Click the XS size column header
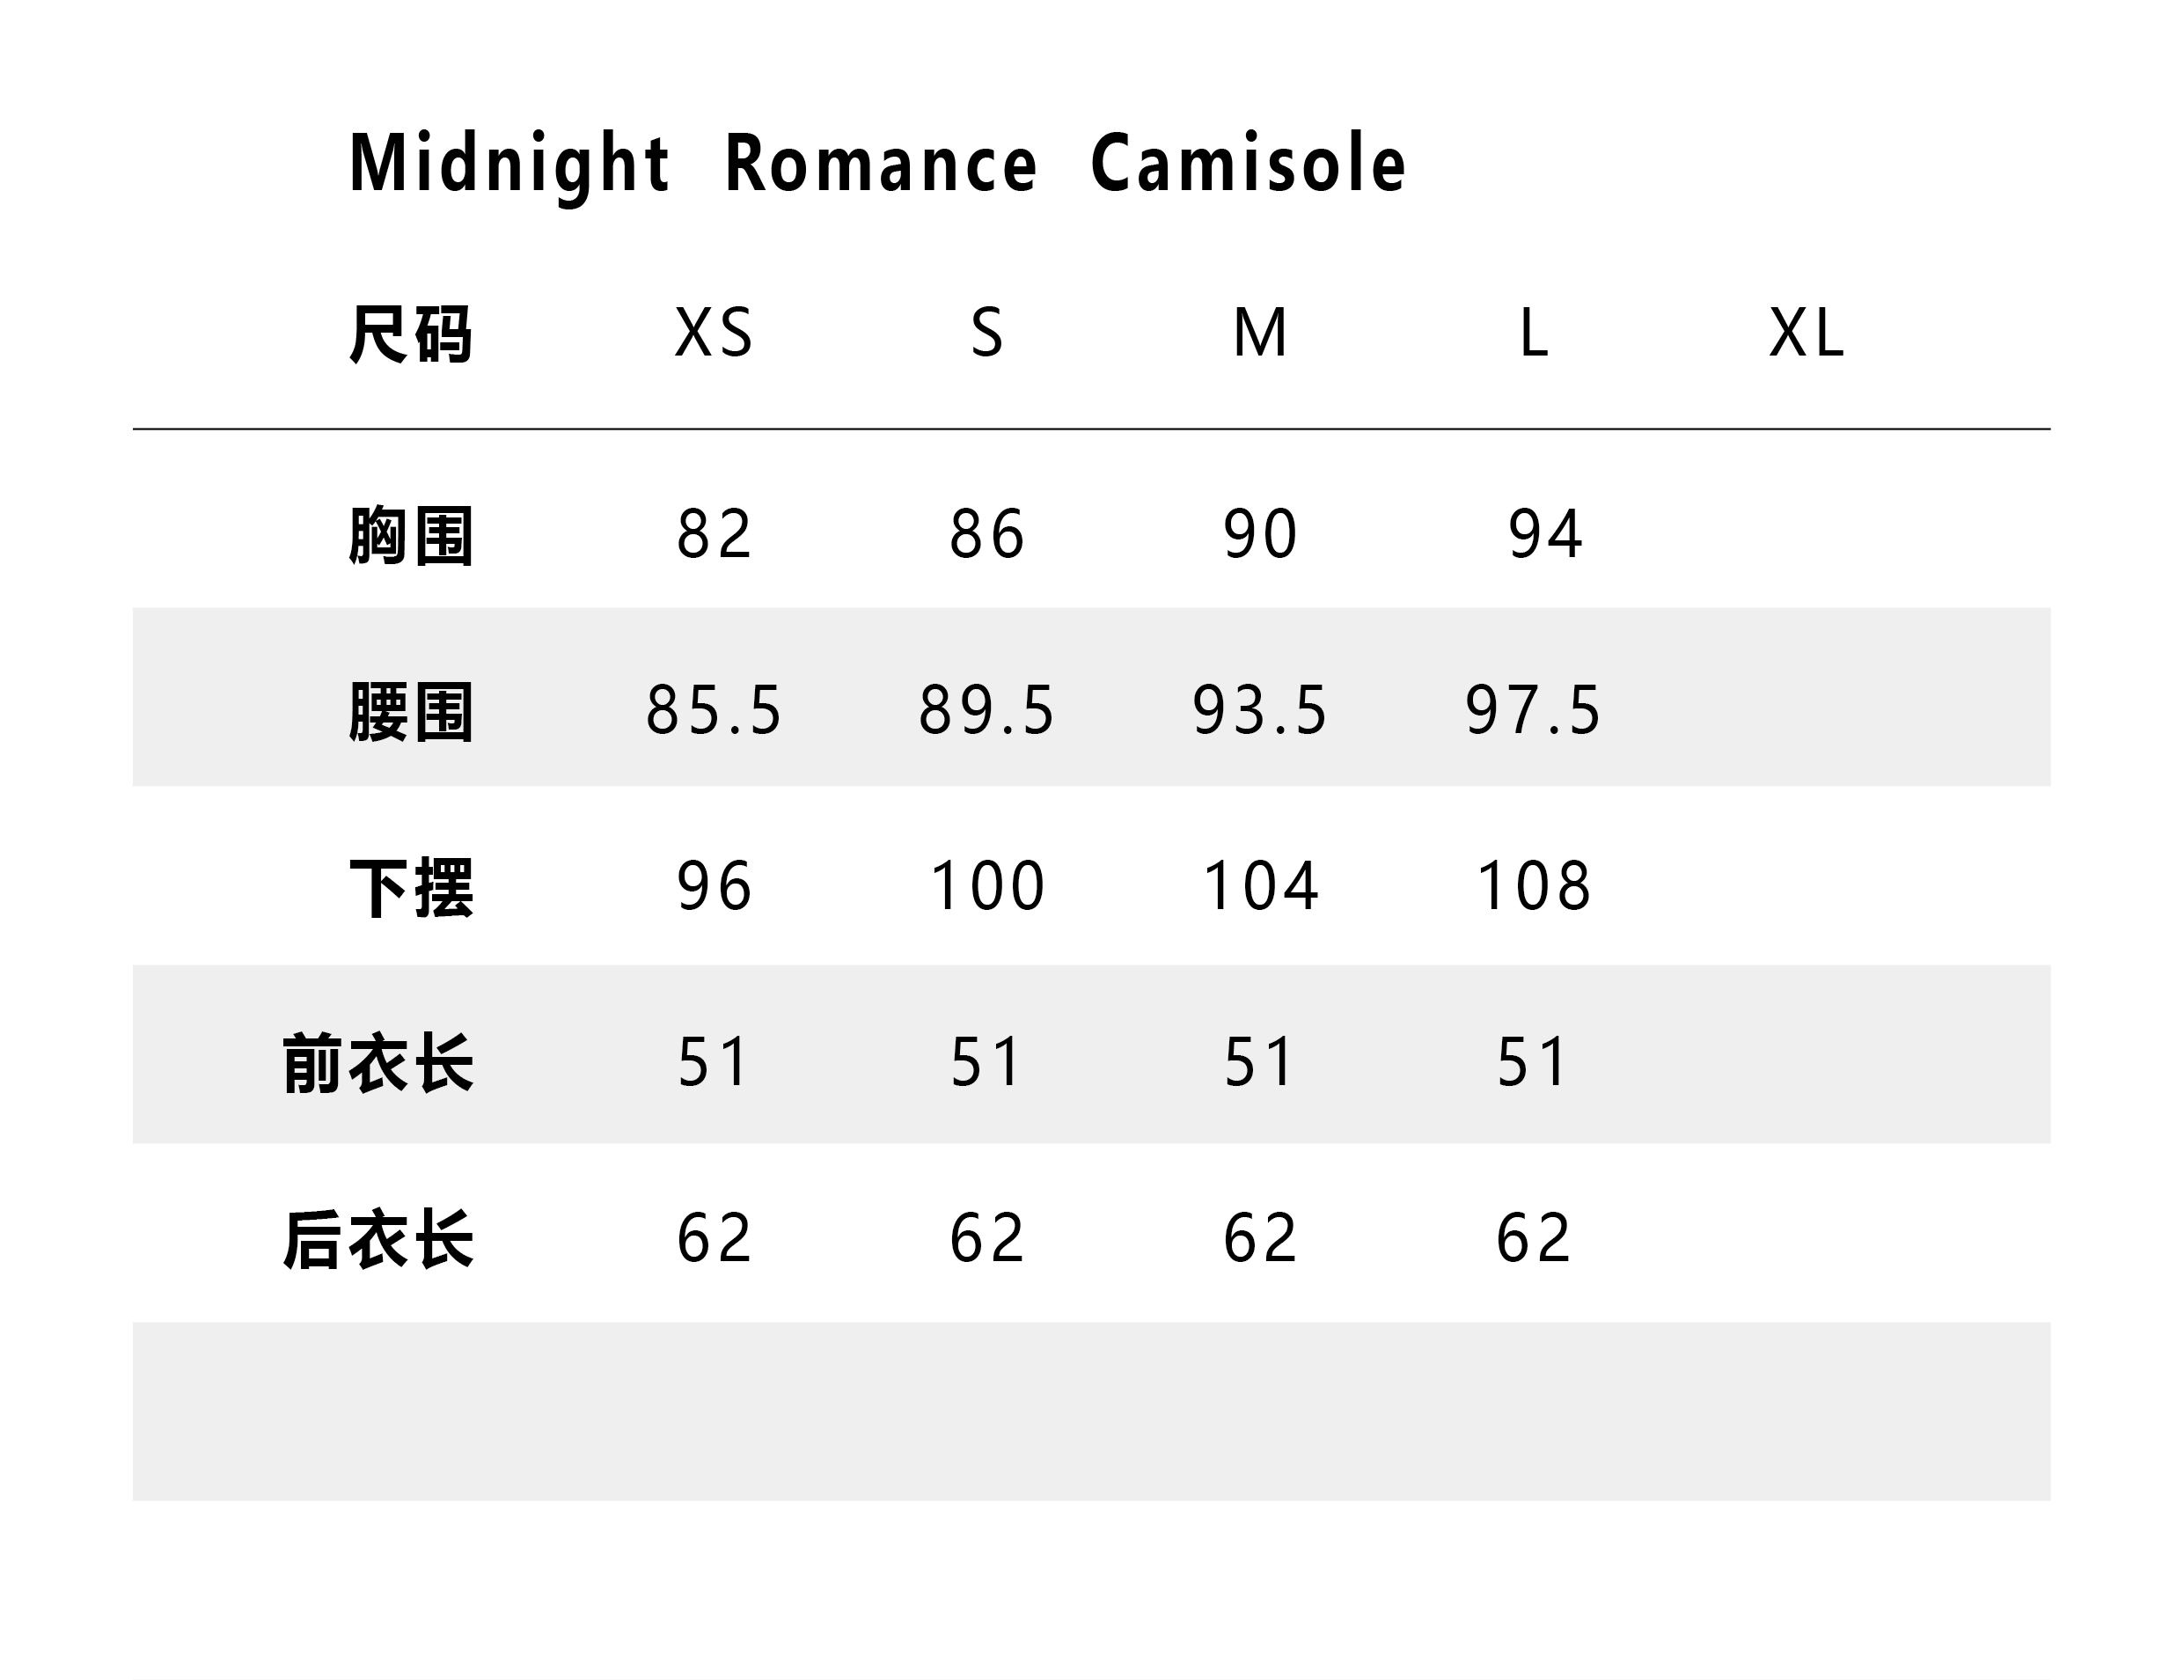The height and width of the screenshot is (1680, 2184). 713,332
